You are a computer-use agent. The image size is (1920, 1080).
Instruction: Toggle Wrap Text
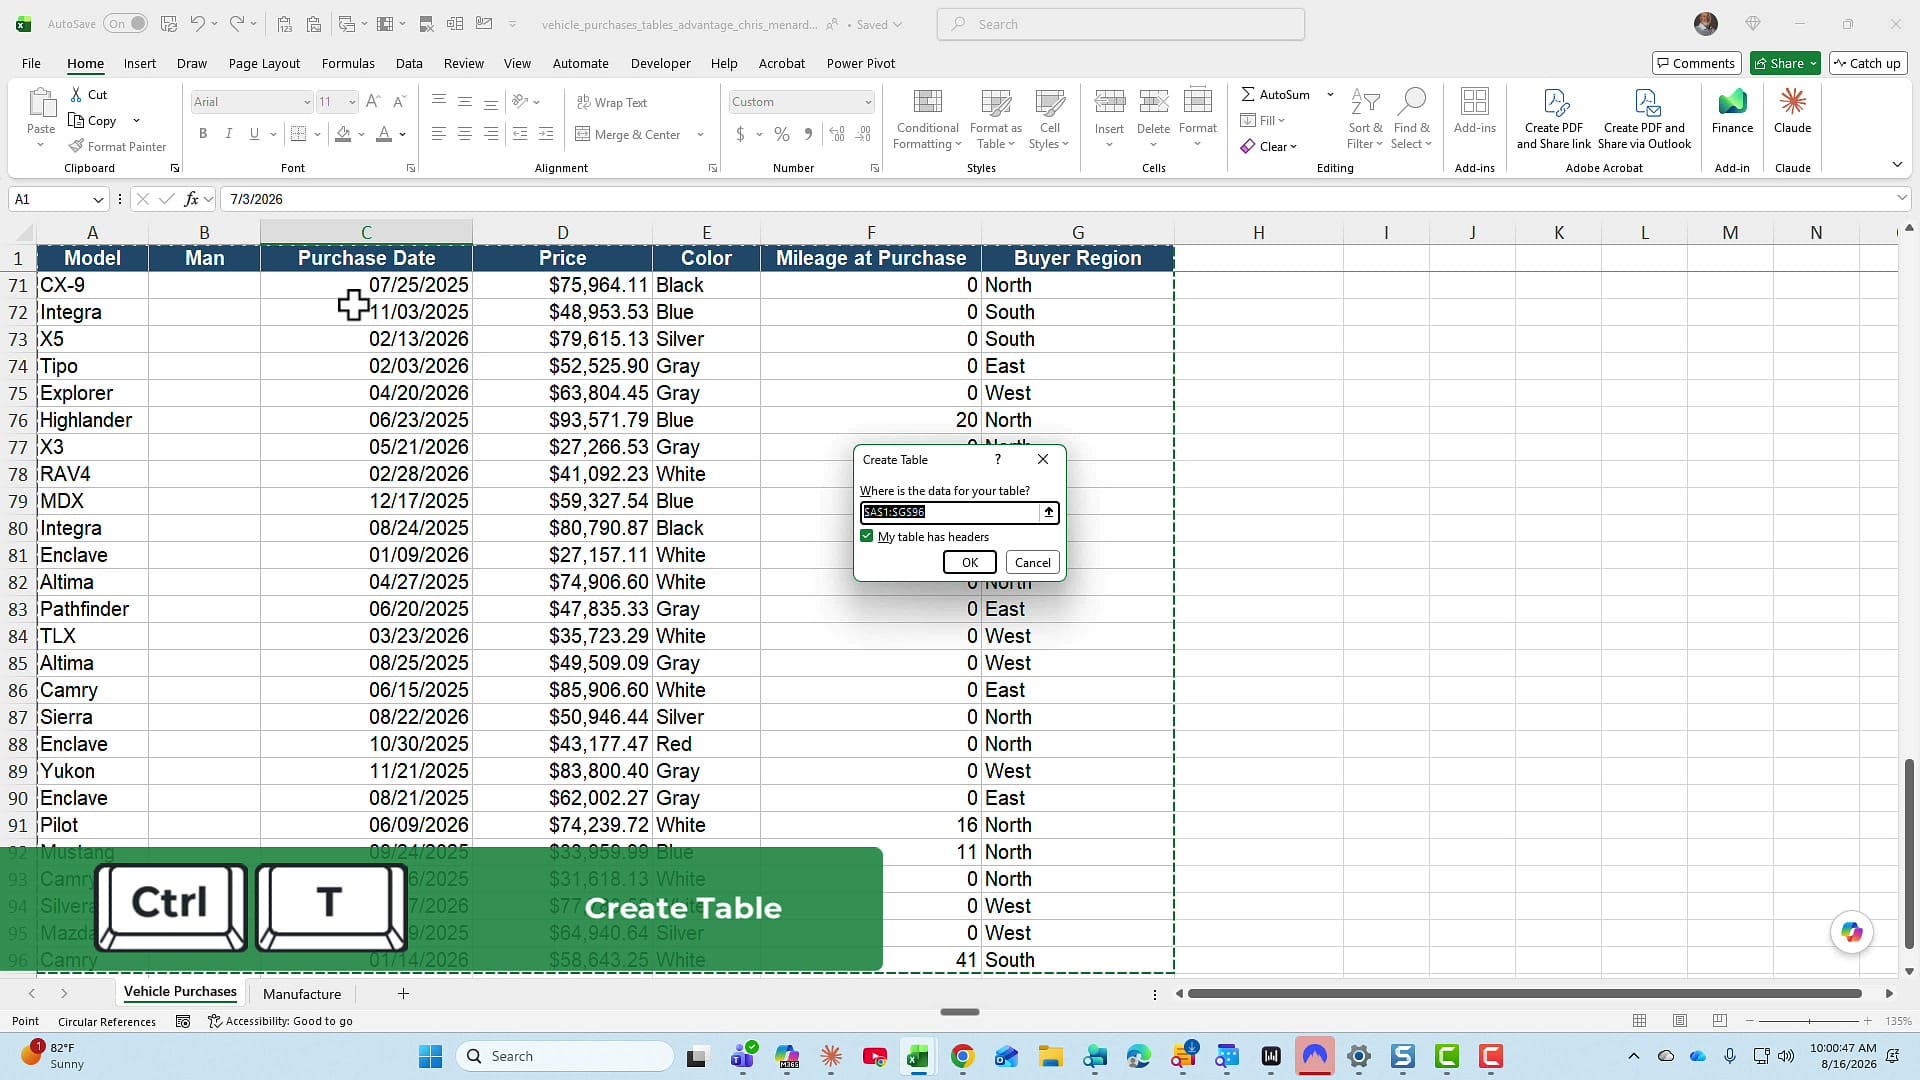(x=612, y=102)
